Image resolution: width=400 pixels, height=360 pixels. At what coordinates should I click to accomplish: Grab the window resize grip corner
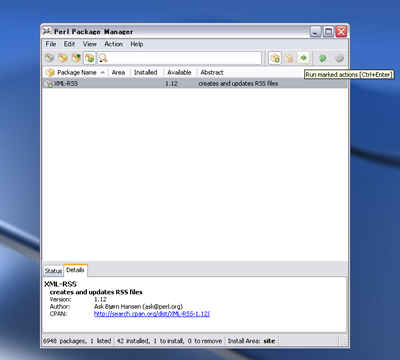click(x=344, y=342)
